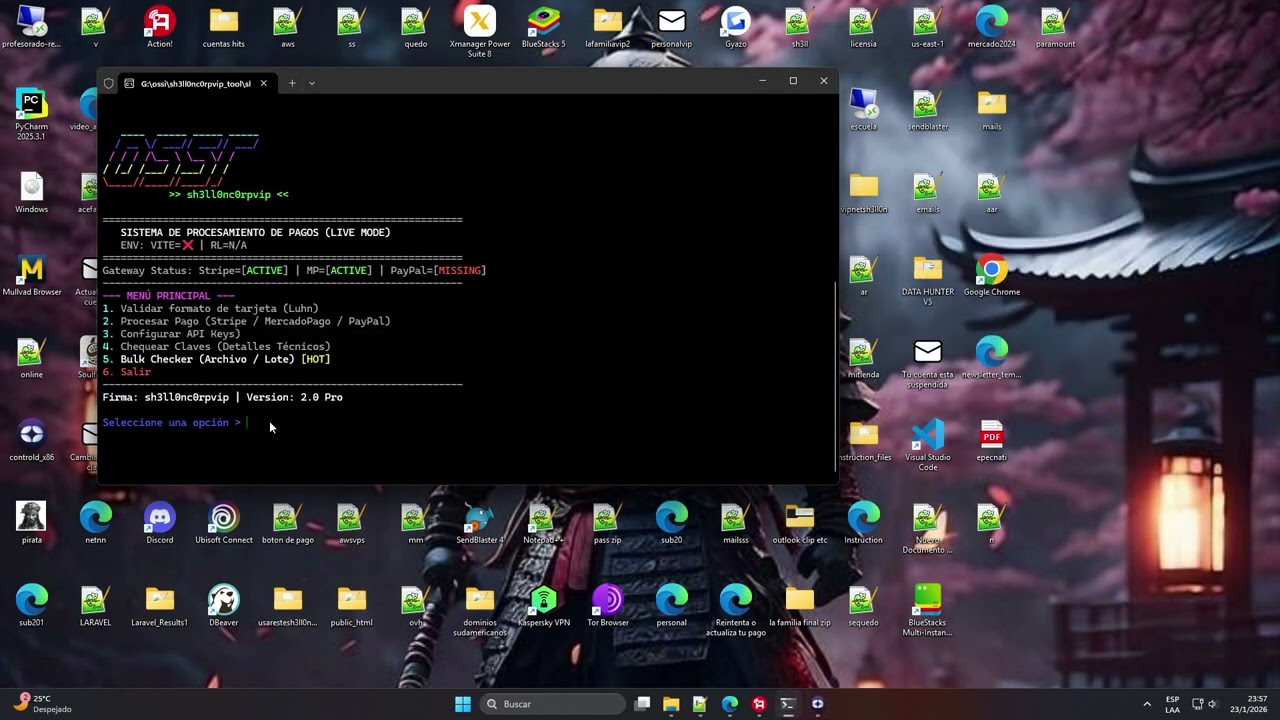Viewport: 1280px width, 720px height.
Task: Open the outlook clip etc folder
Action: point(800,523)
